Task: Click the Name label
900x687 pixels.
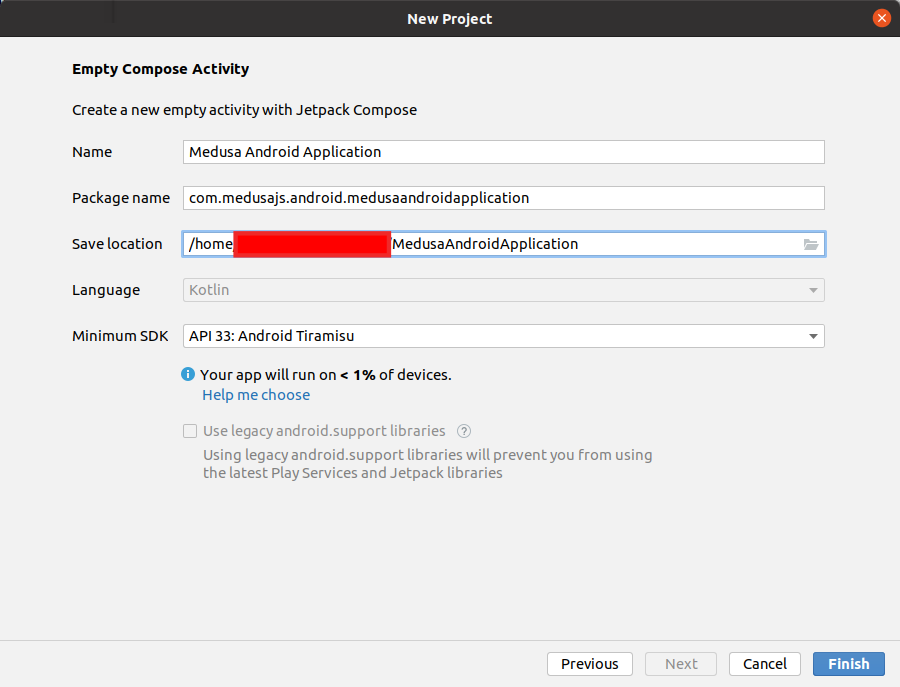Action: (x=92, y=152)
